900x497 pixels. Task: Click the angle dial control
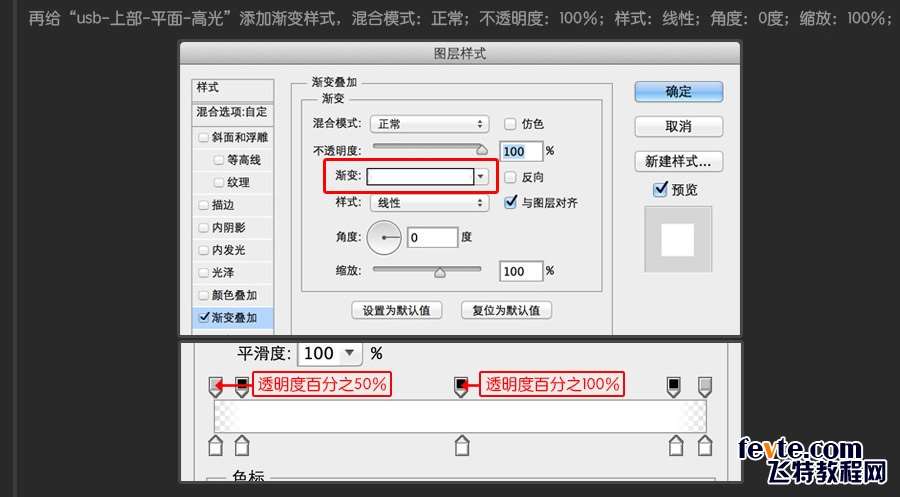point(383,237)
